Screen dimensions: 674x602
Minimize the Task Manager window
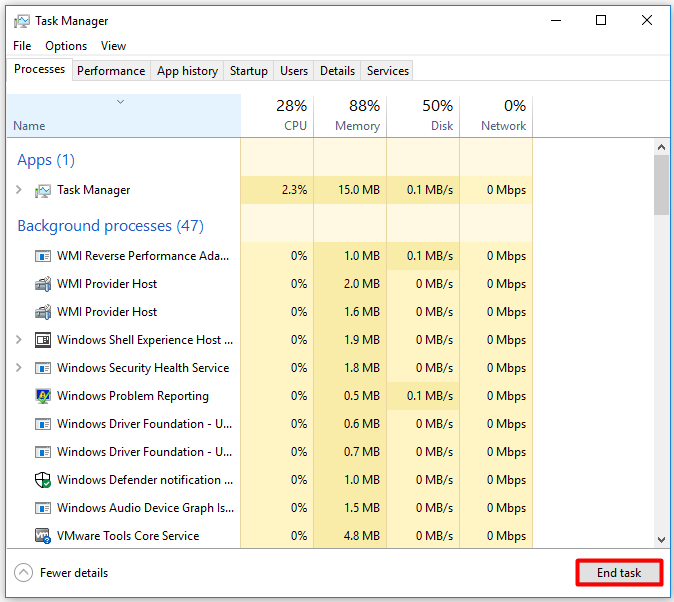click(556, 20)
